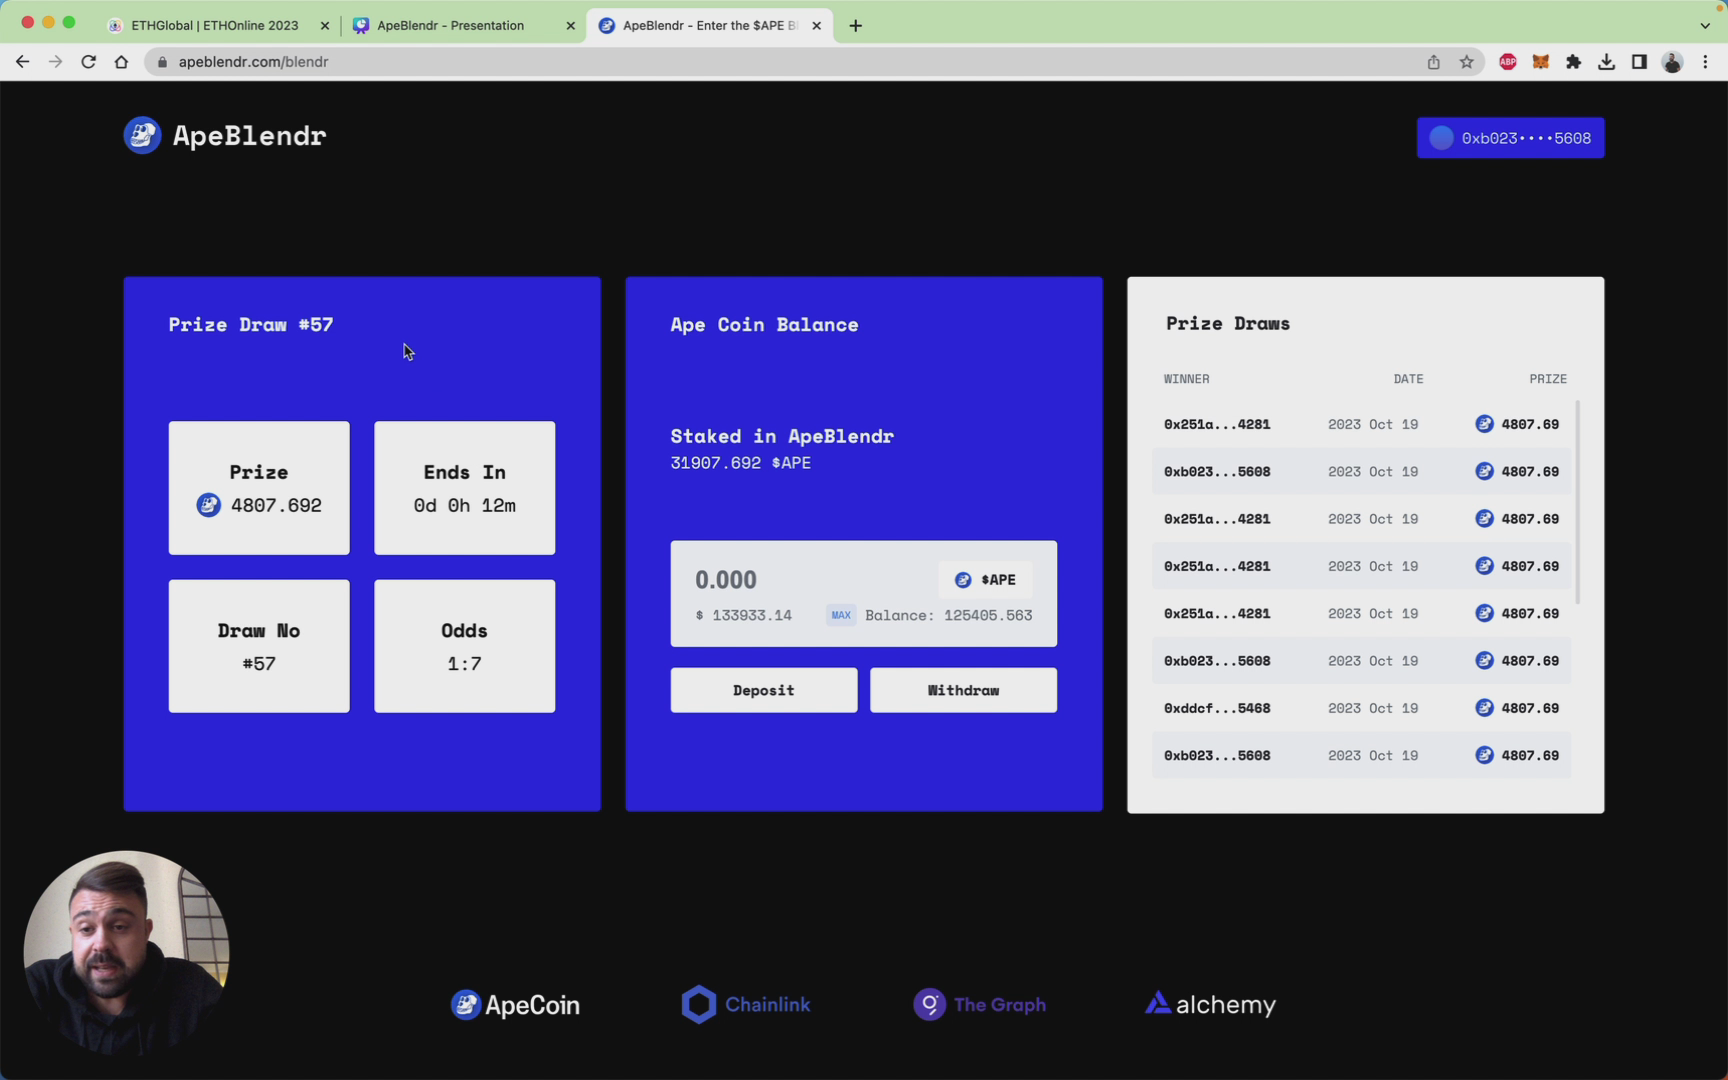1728x1080 pixels.
Task: Click the $ 133933.14 value text
Action: 744,615
